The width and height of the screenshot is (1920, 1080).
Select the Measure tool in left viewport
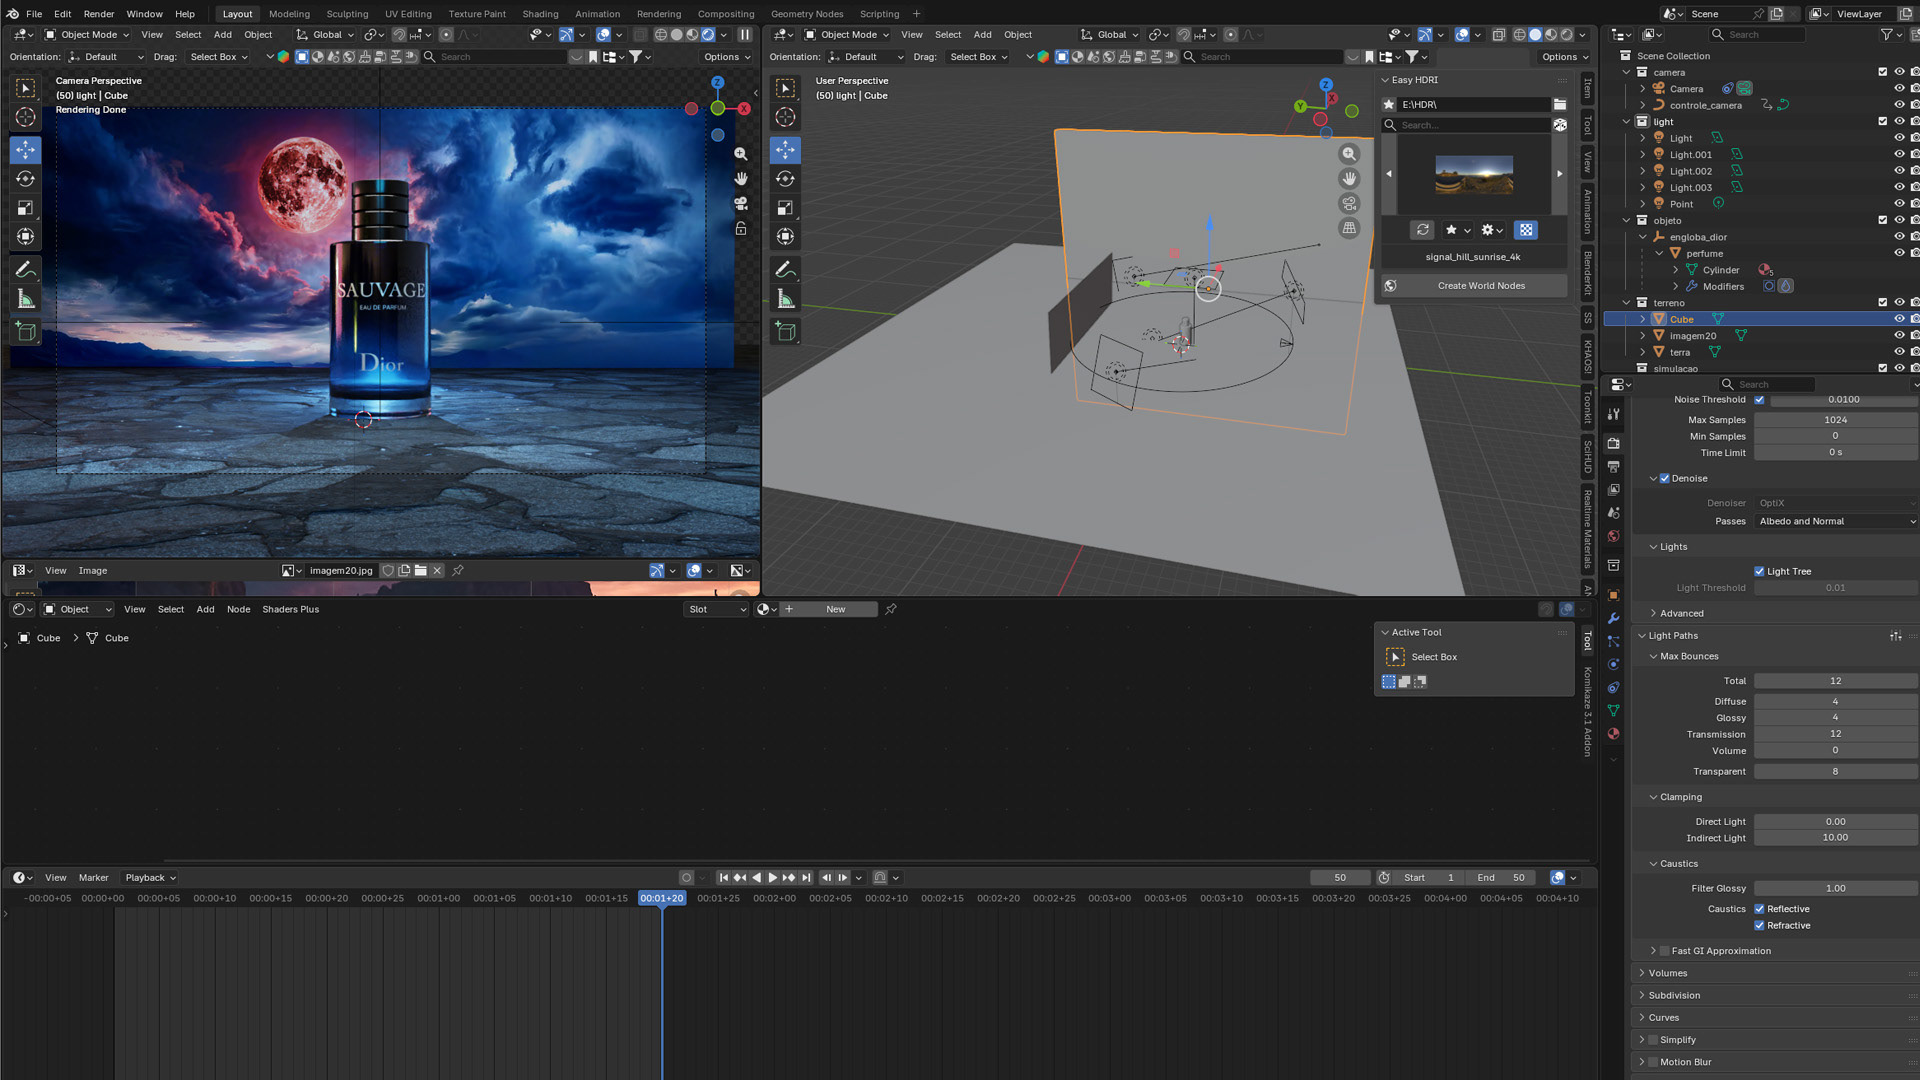(26, 300)
